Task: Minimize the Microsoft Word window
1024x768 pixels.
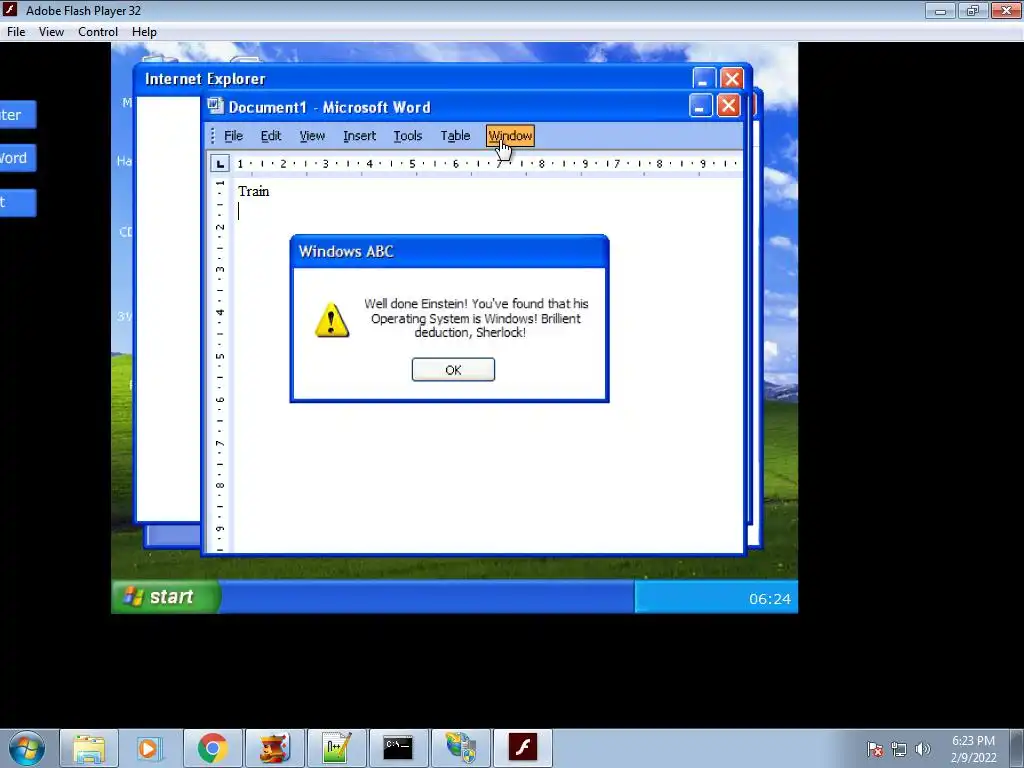Action: click(700, 106)
